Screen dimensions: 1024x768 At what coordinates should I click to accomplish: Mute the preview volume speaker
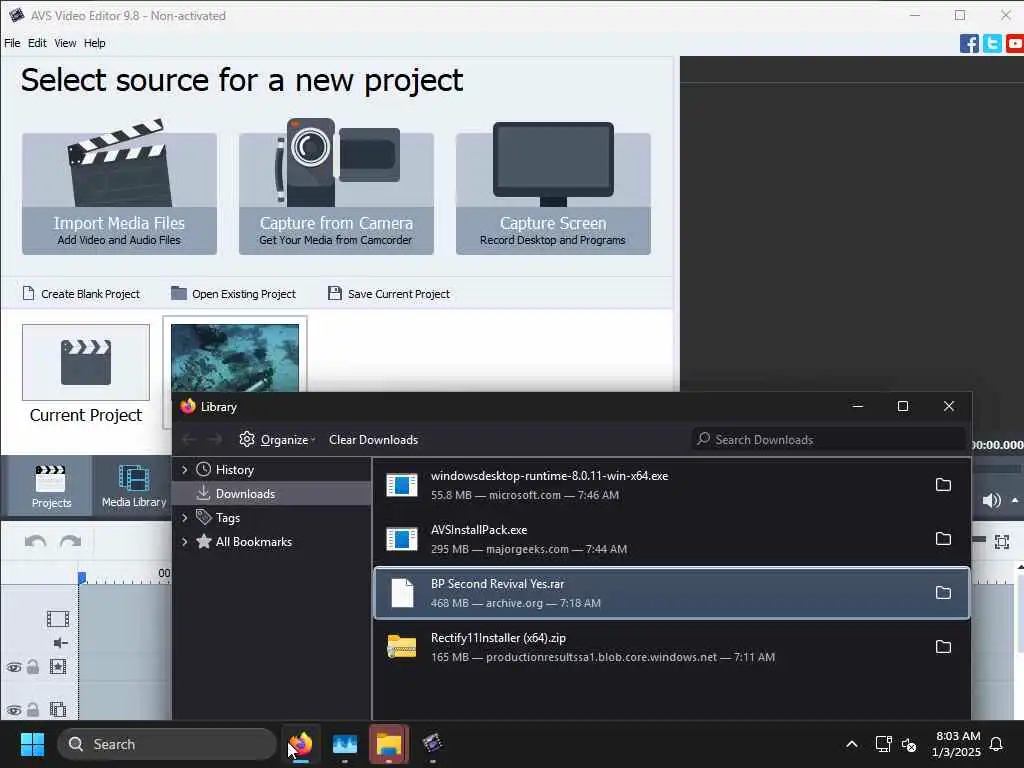(x=991, y=500)
